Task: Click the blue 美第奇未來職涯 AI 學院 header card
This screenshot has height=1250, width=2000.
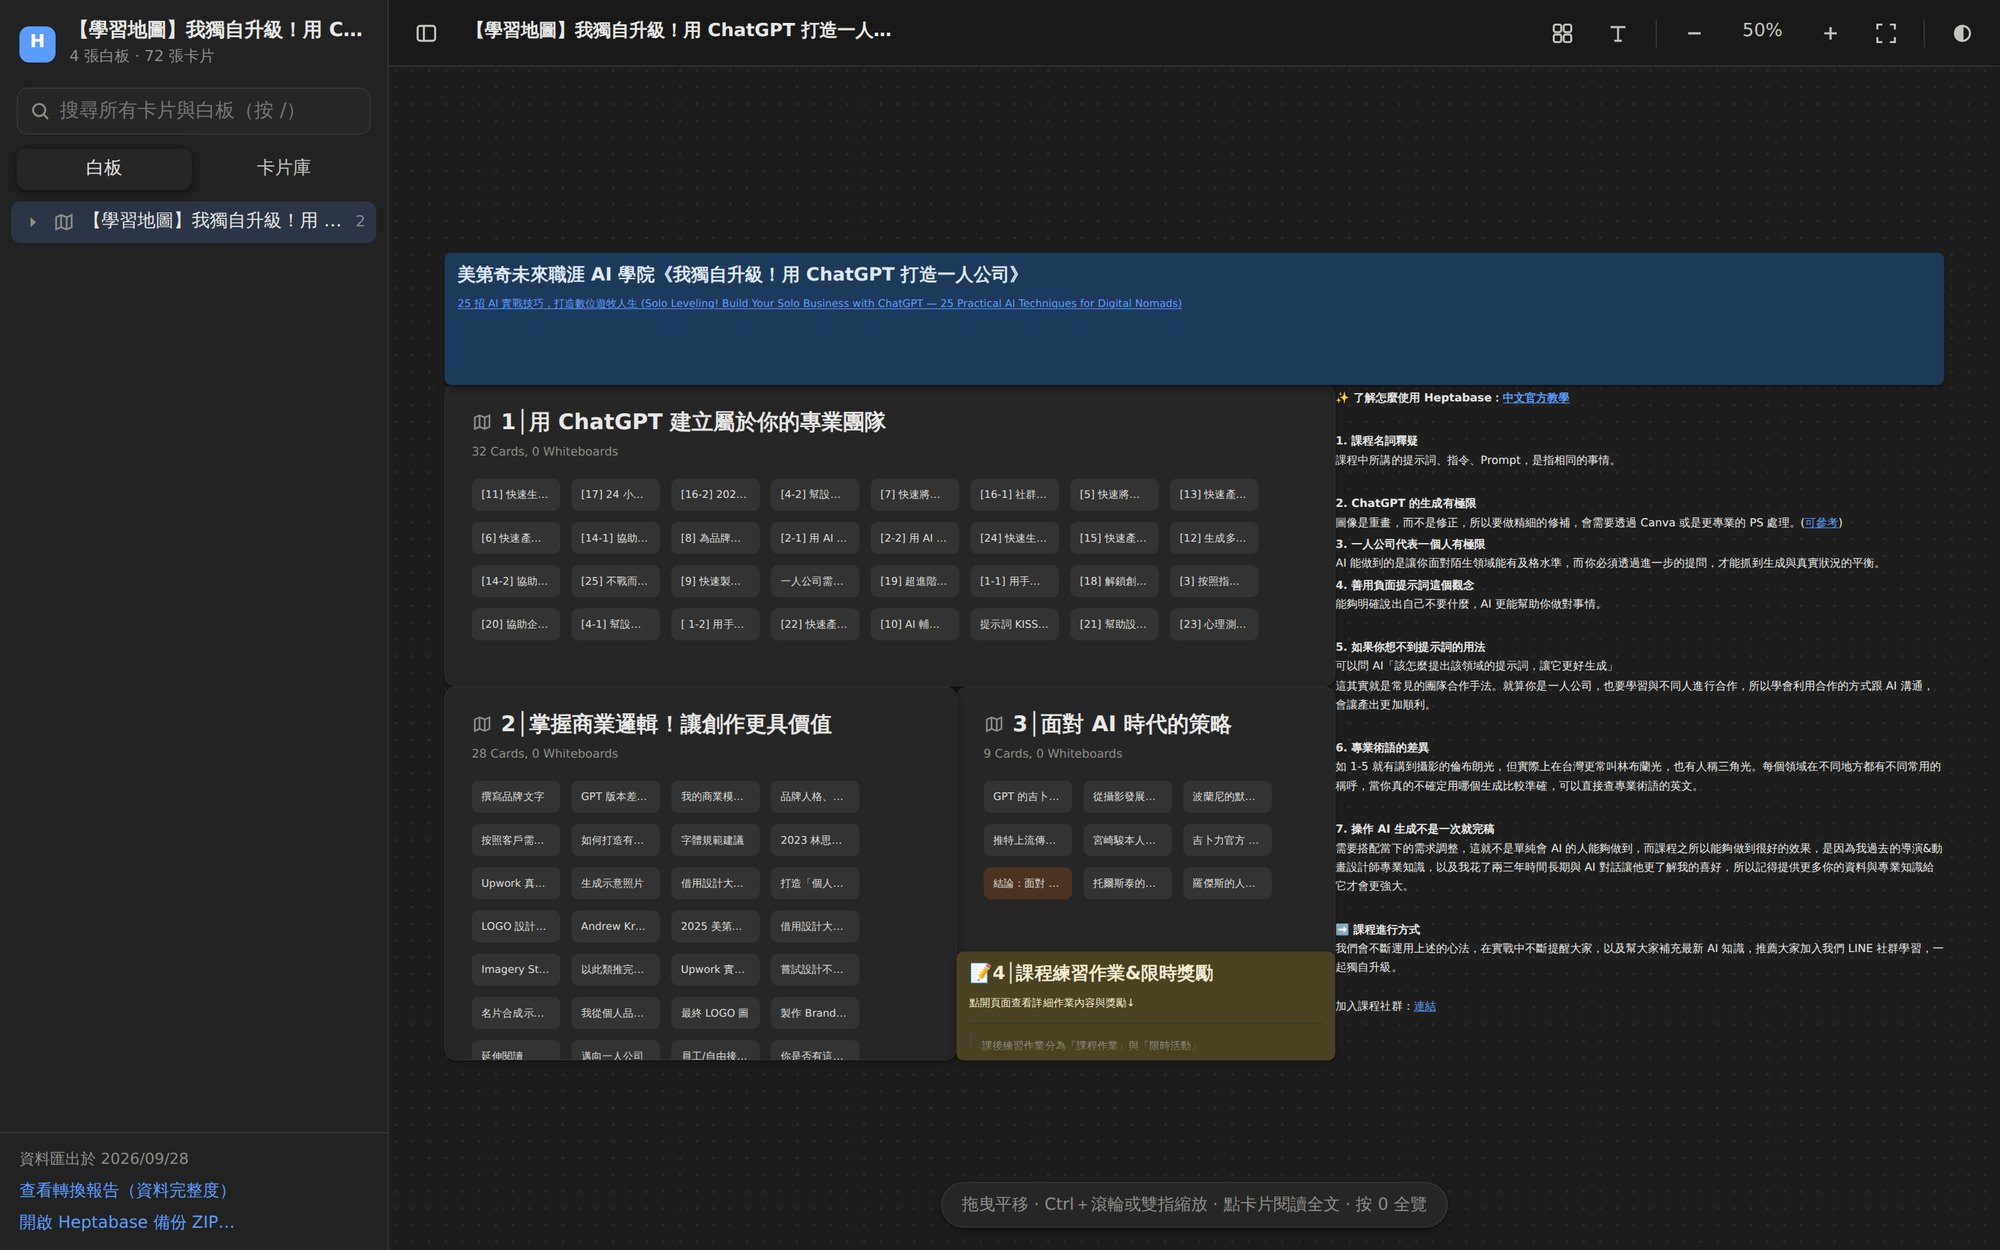Action: pos(1194,319)
